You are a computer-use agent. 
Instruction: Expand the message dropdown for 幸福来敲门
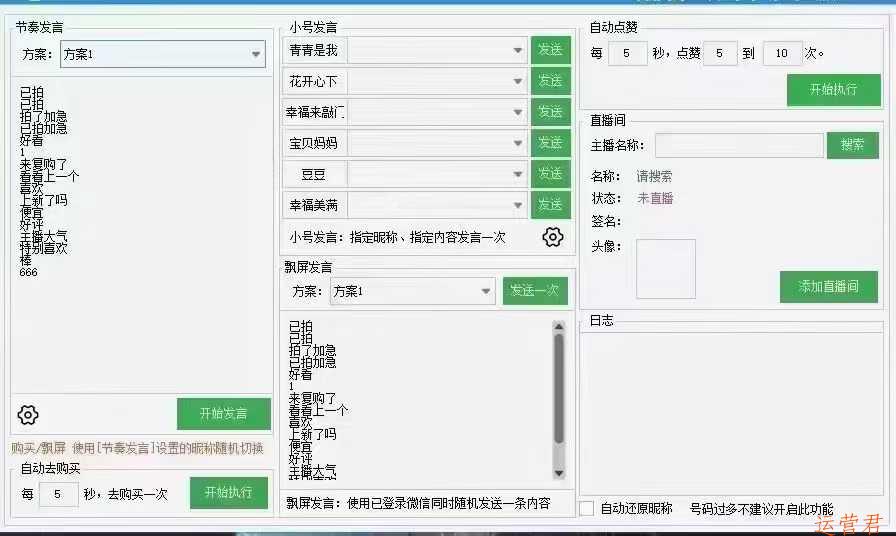(x=517, y=112)
